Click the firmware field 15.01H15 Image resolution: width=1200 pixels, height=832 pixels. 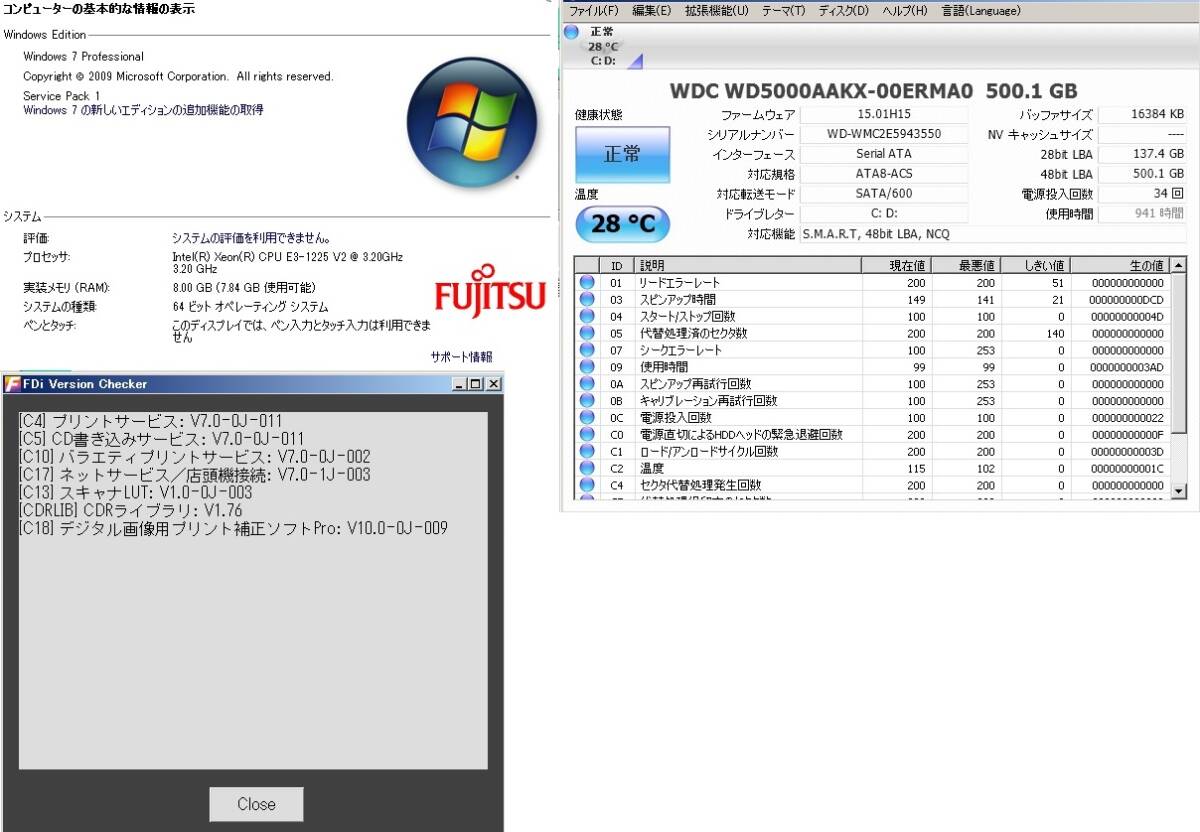coord(884,115)
